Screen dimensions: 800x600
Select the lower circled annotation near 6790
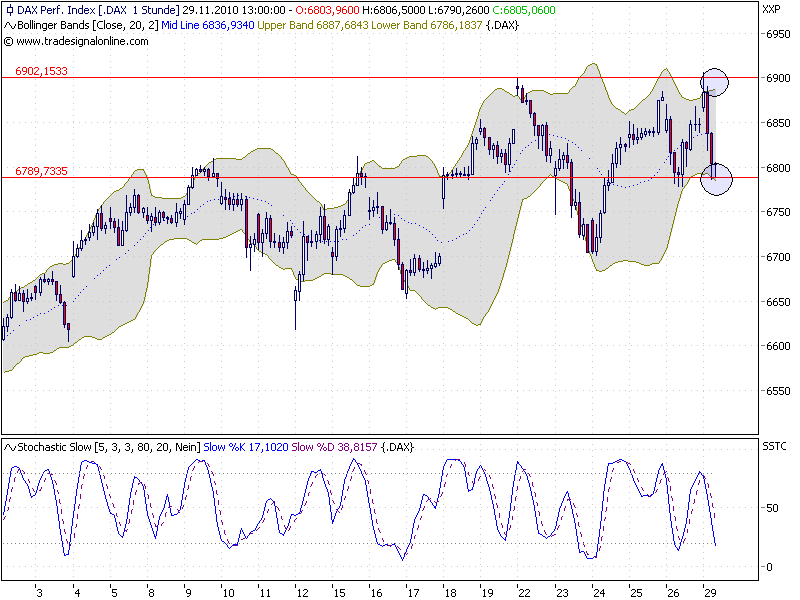pos(718,181)
